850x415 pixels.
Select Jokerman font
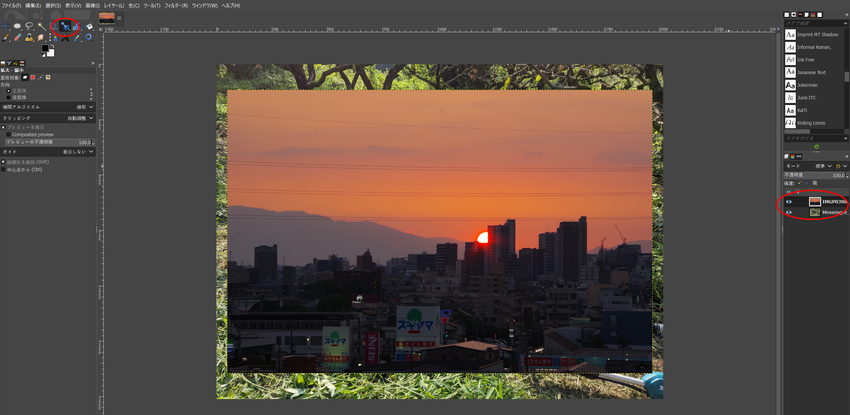click(x=815, y=85)
